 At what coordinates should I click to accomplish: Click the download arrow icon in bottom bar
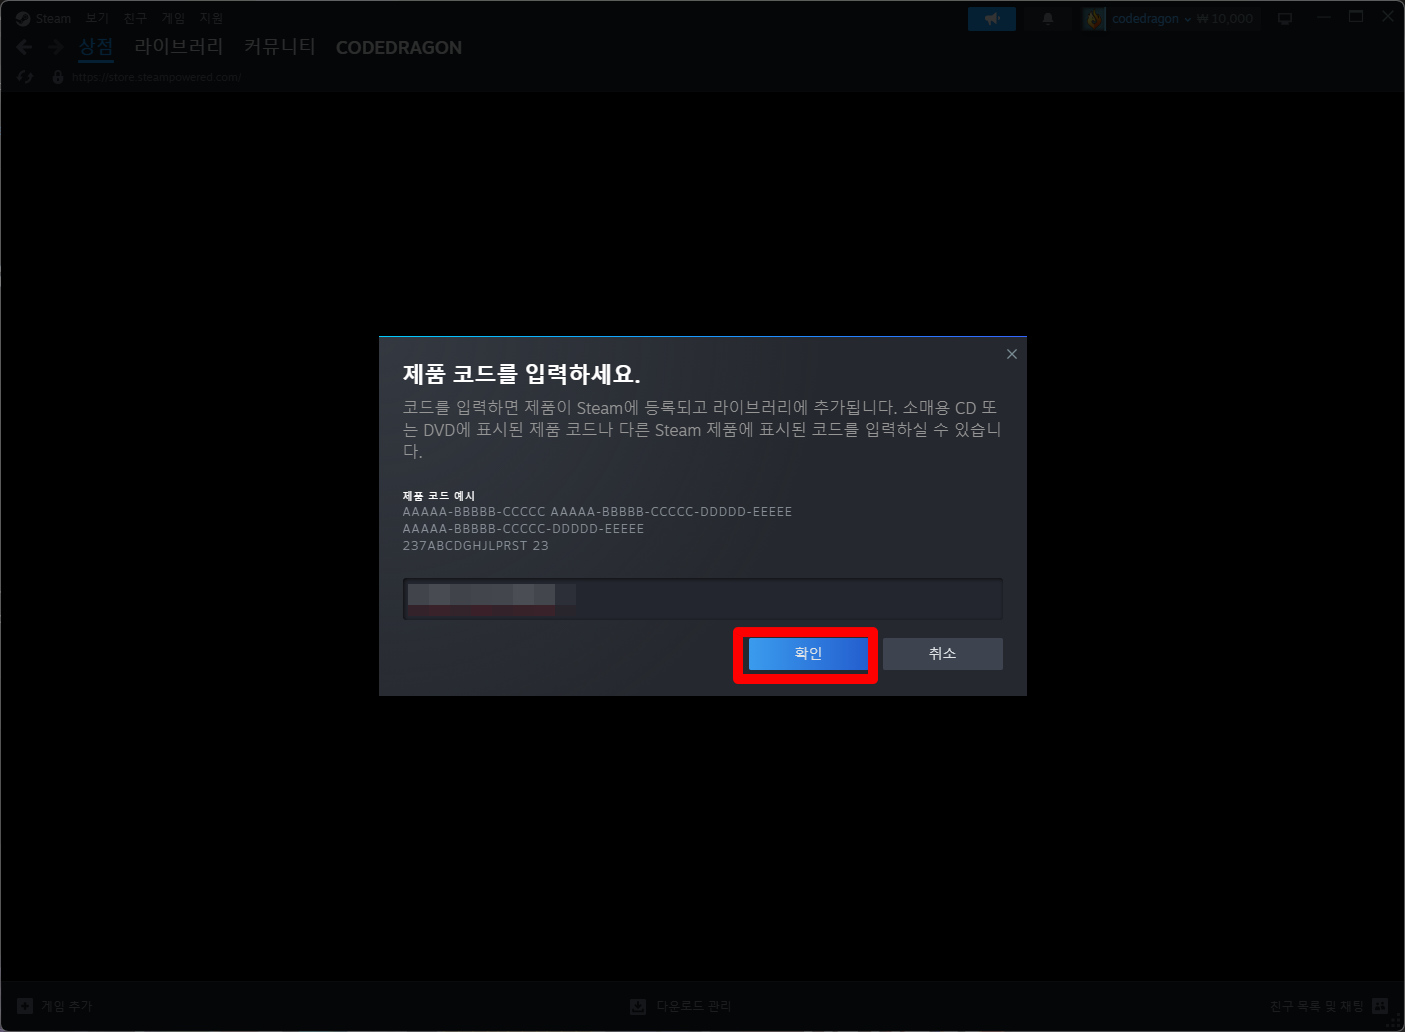(638, 1006)
